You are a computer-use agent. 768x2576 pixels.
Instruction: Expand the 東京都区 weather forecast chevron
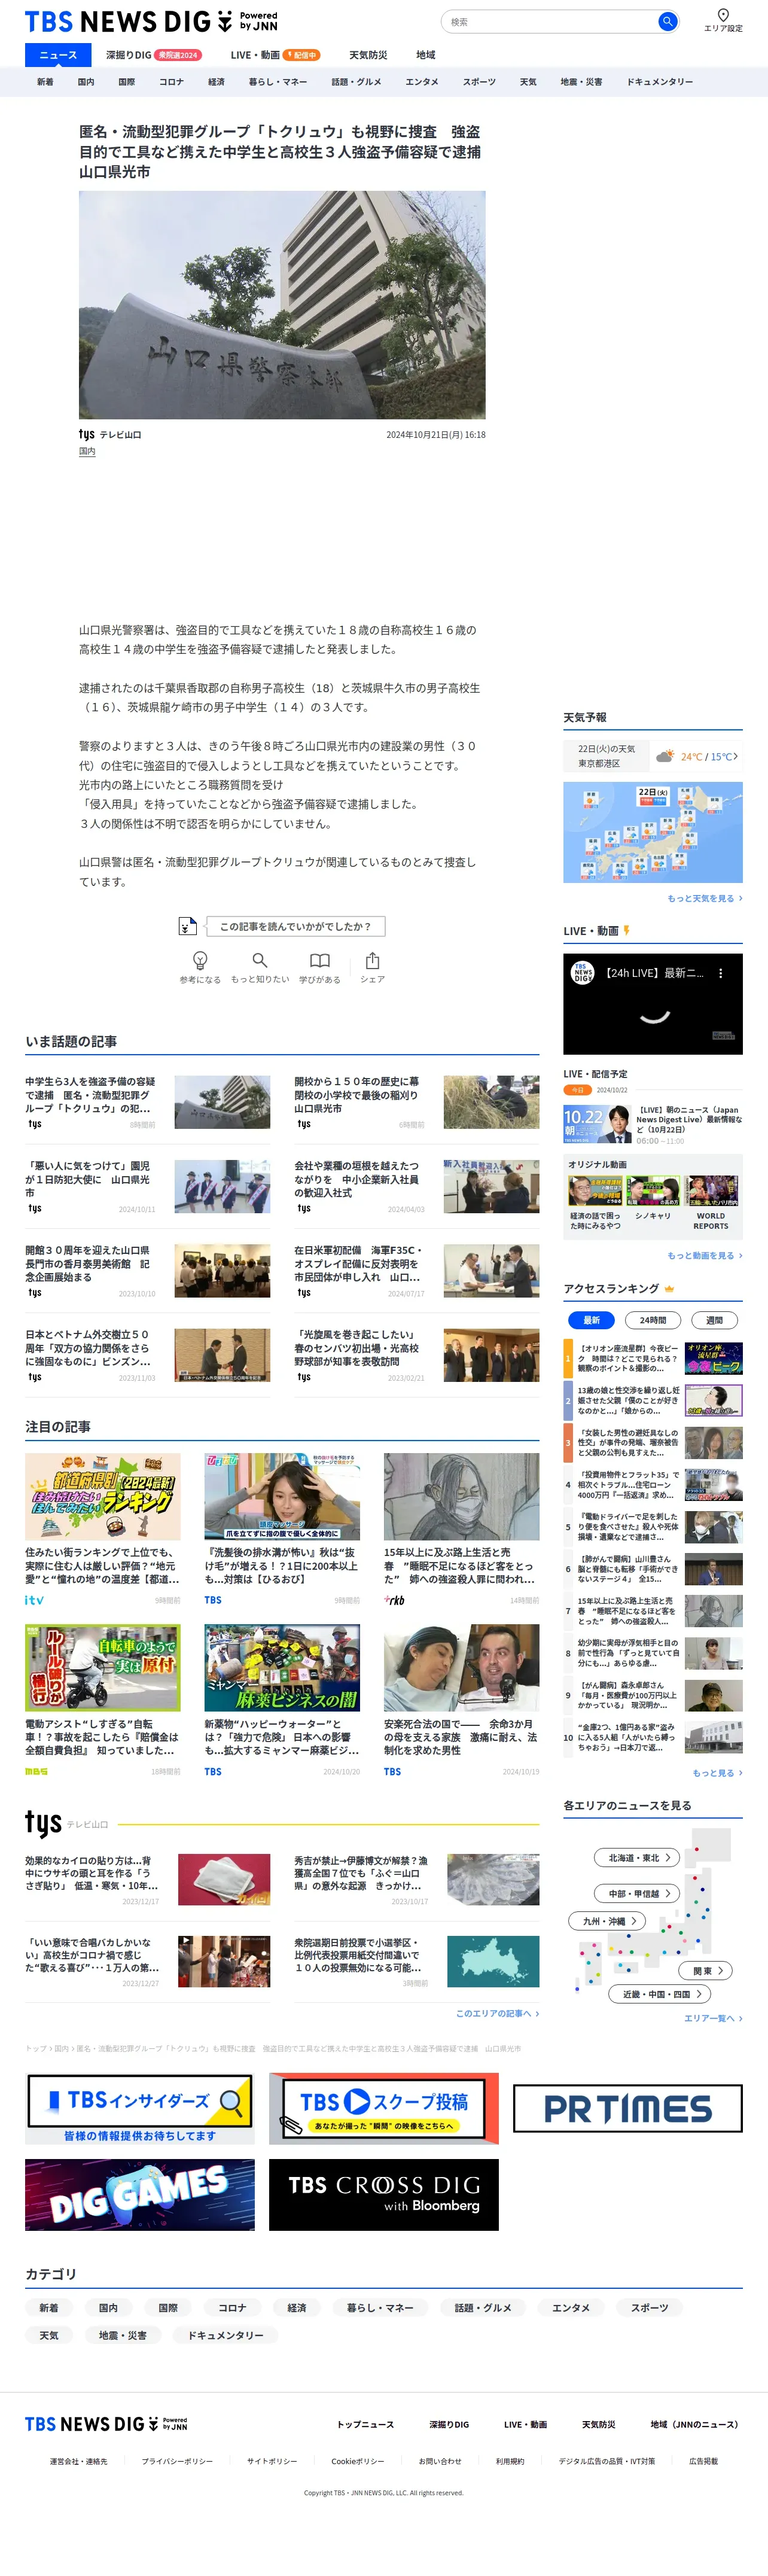tap(735, 756)
